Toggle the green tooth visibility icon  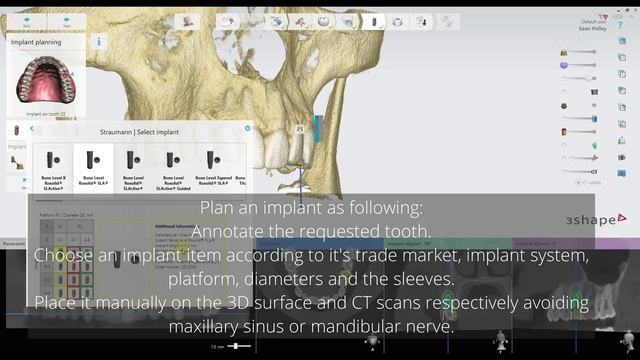coord(594,145)
